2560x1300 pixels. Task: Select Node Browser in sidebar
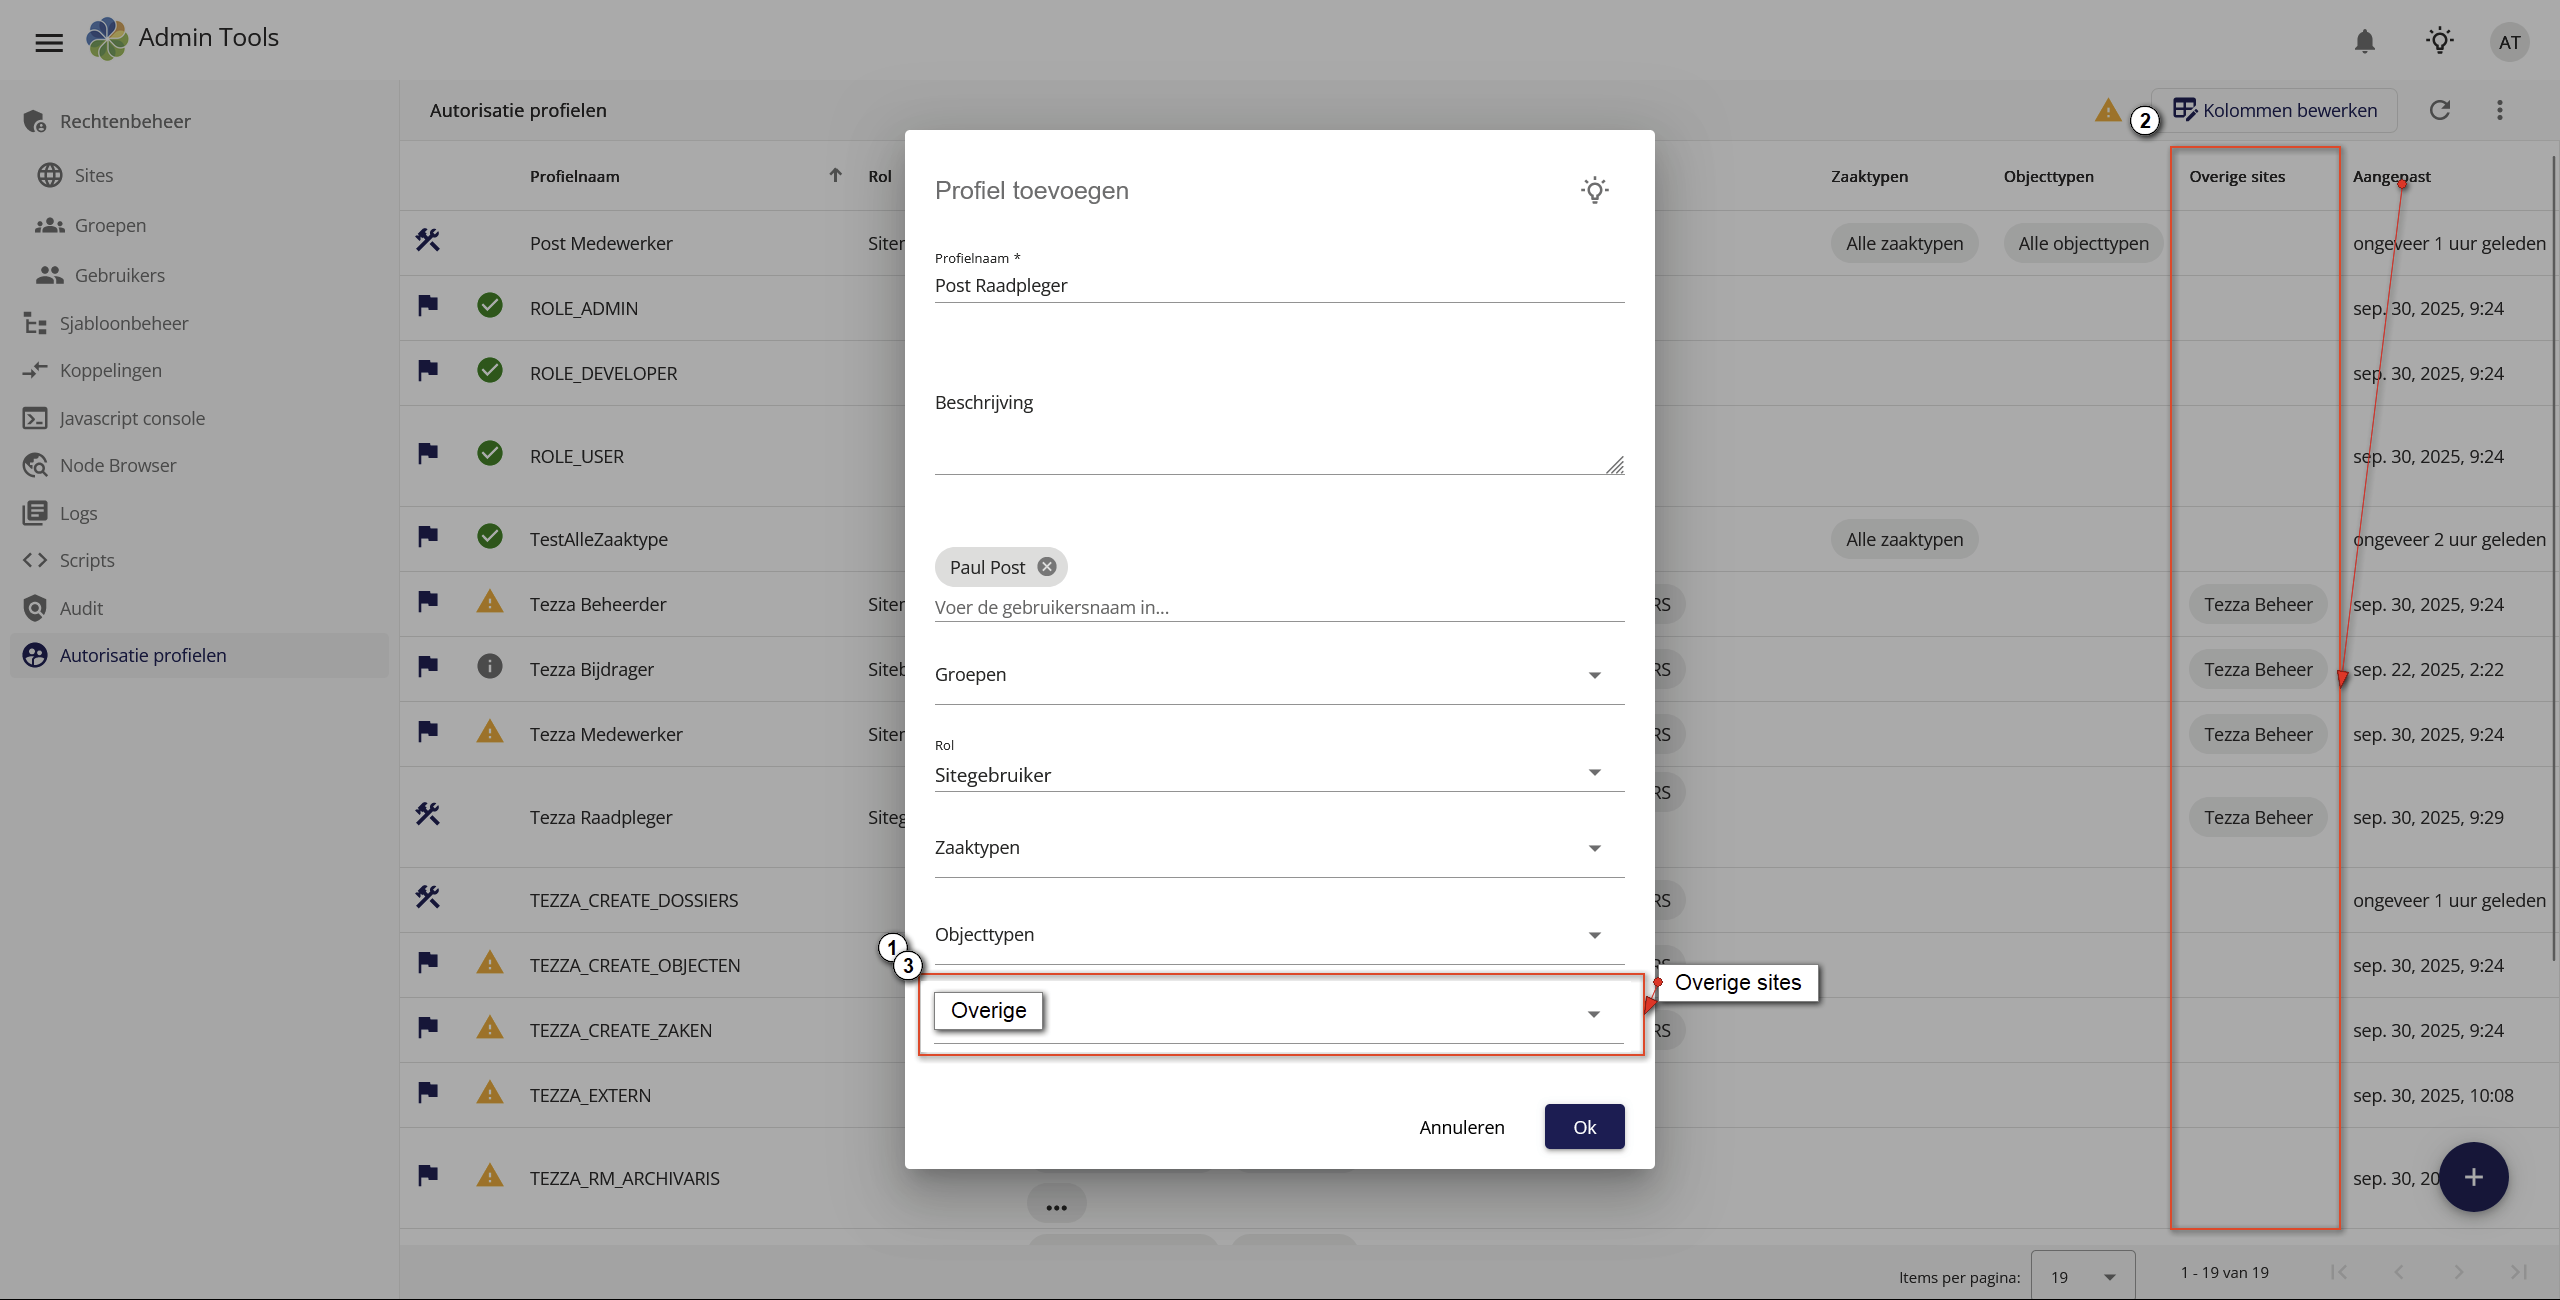tap(117, 465)
